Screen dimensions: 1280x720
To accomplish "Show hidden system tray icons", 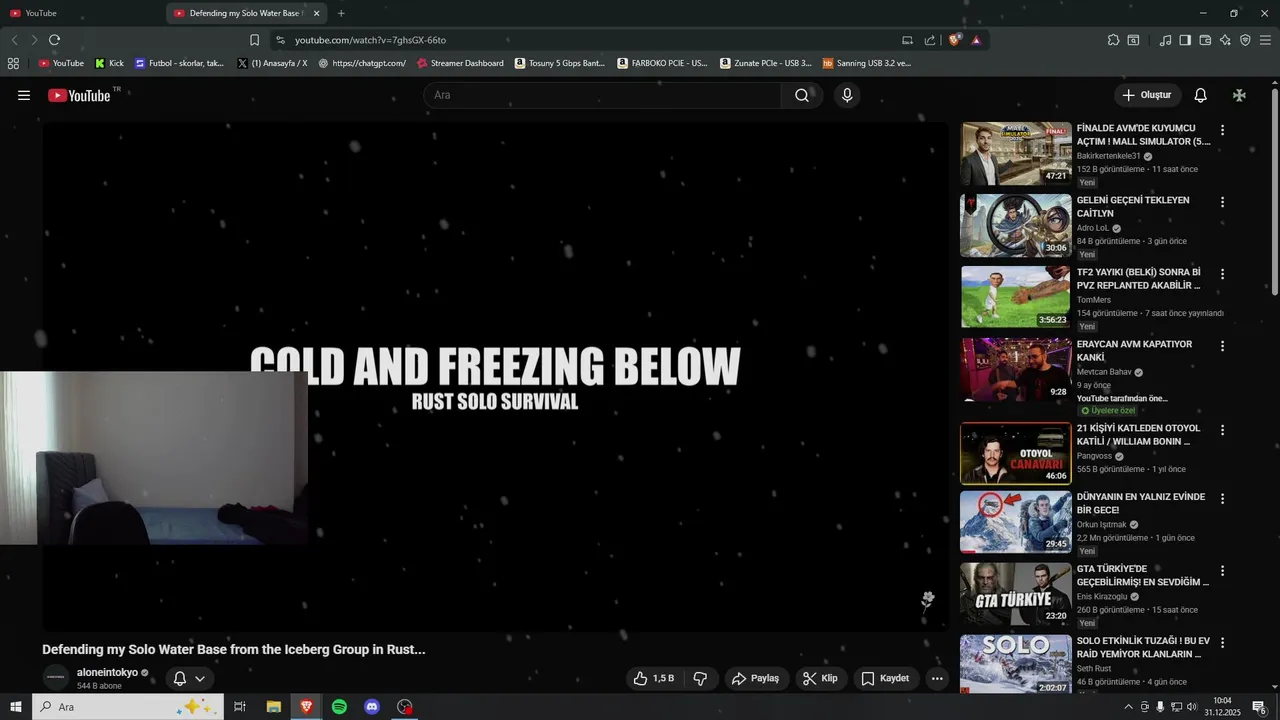I will pyautogui.click(x=1129, y=707).
